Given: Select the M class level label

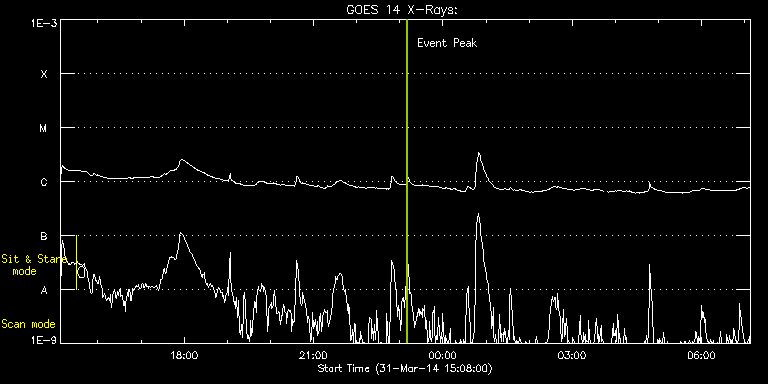Looking at the screenshot, I should pyautogui.click(x=44, y=128).
